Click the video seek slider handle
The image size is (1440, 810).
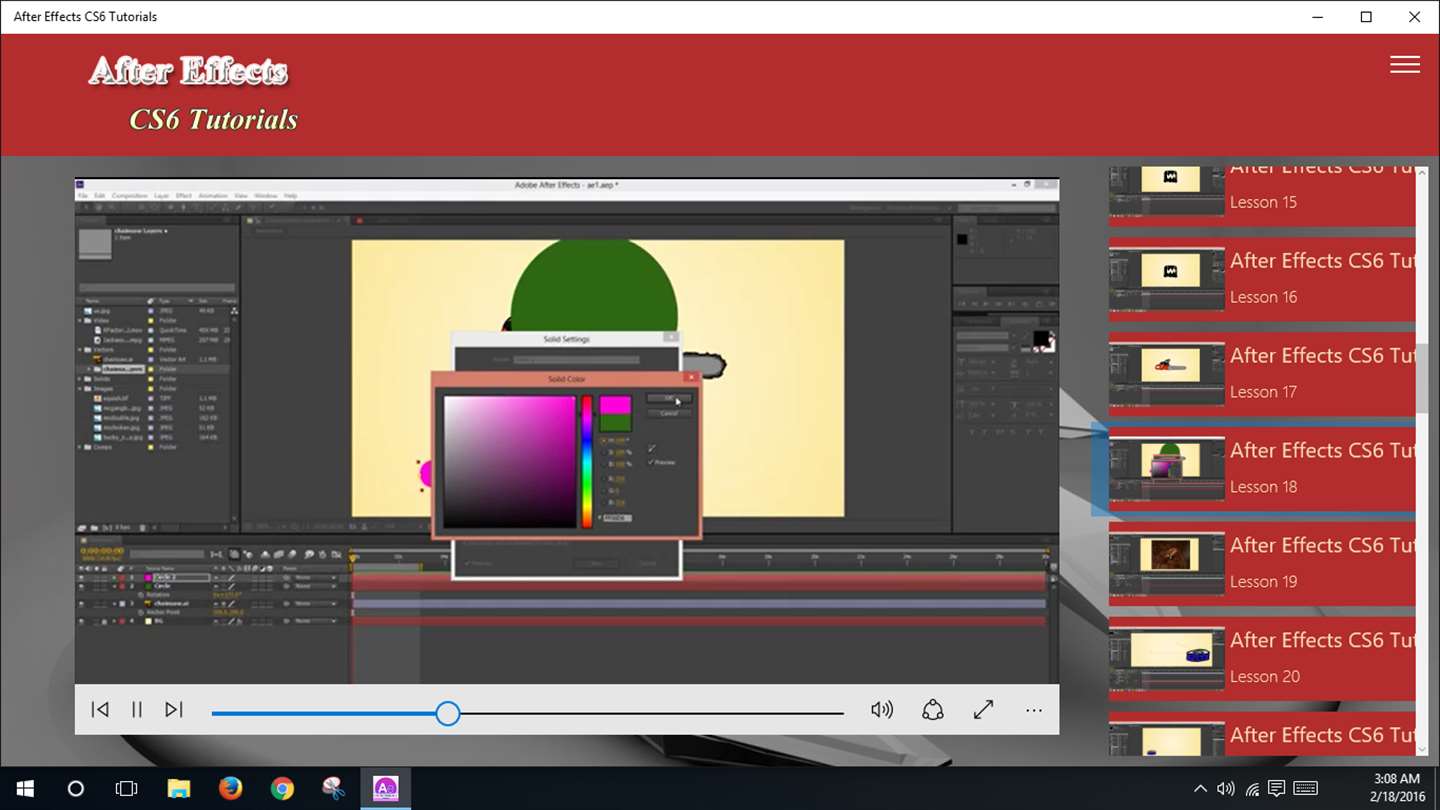pos(448,713)
